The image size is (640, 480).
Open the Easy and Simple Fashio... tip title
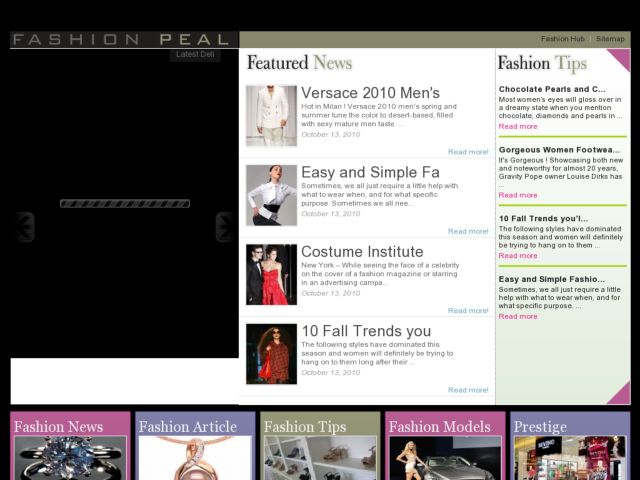click(551, 279)
